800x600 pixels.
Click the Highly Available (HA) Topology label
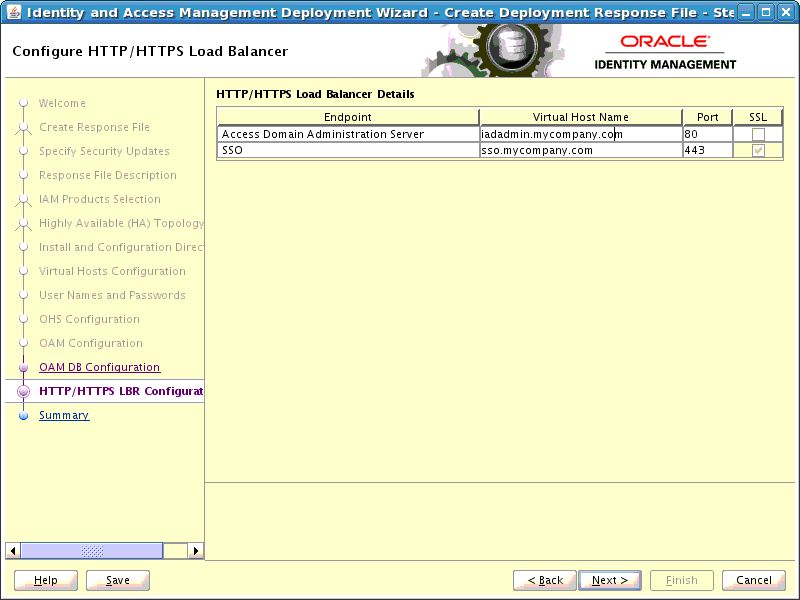[121, 223]
